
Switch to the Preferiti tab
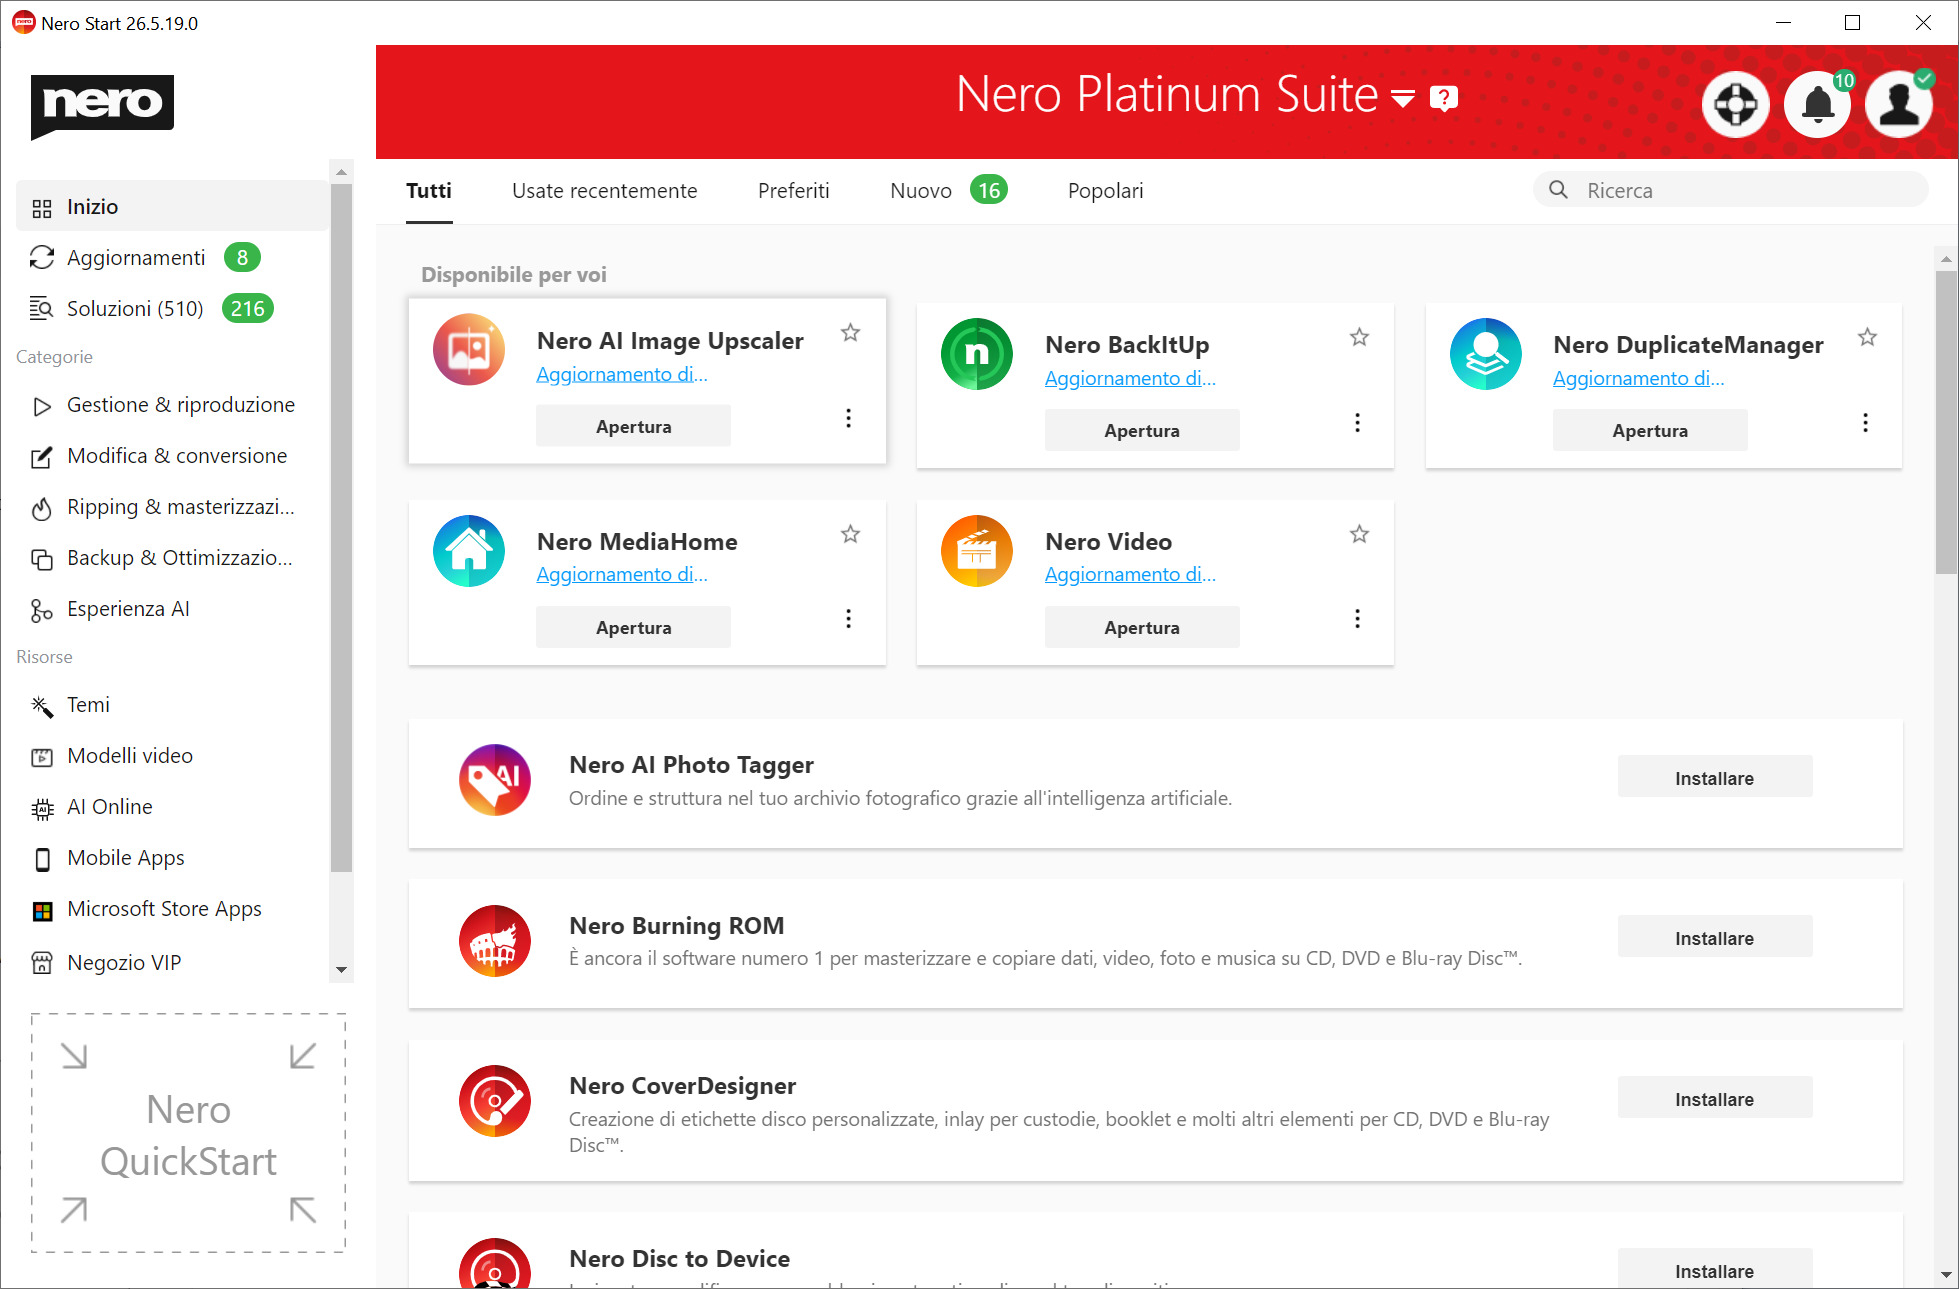[793, 191]
